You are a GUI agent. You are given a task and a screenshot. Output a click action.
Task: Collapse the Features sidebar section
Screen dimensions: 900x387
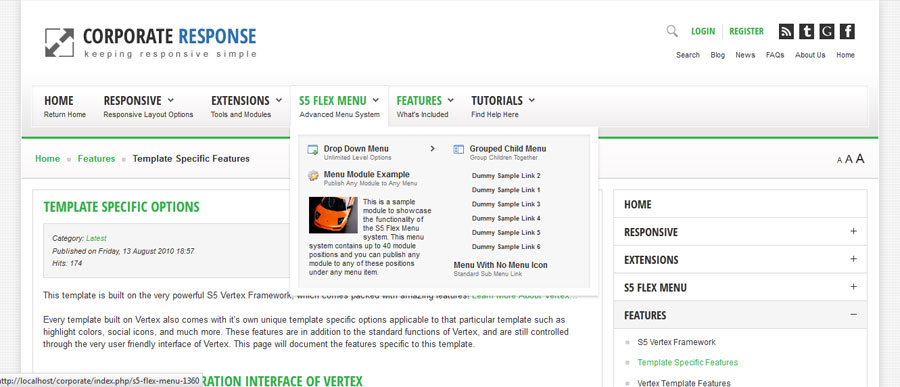[853, 315]
